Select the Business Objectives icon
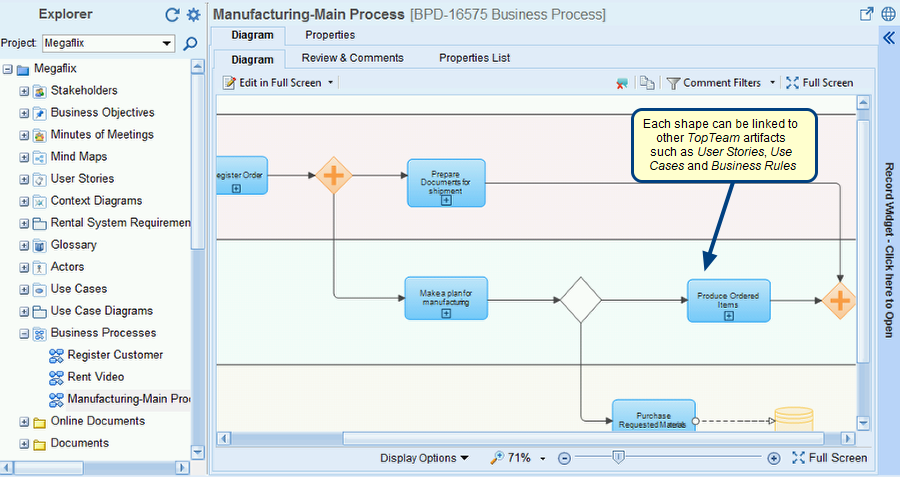The image size is (900, 477). [x=40, y=114]
